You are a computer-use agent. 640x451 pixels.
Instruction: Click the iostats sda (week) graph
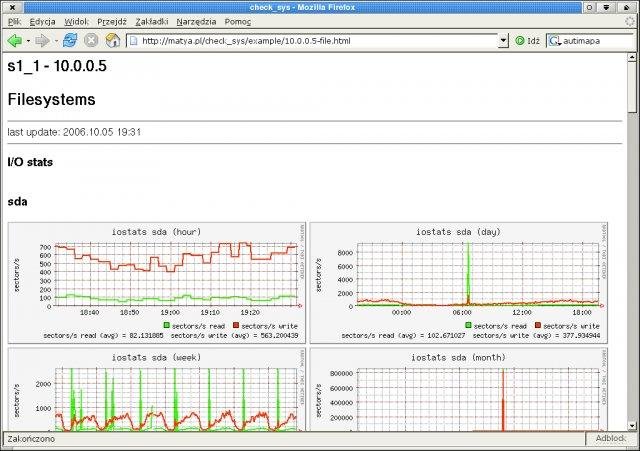(157, 390)
